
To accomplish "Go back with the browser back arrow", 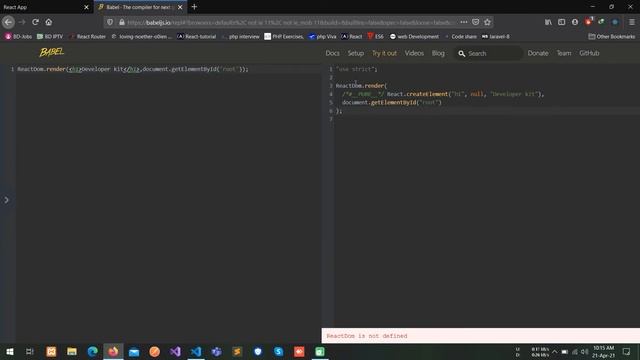I will tap(8, 22).
